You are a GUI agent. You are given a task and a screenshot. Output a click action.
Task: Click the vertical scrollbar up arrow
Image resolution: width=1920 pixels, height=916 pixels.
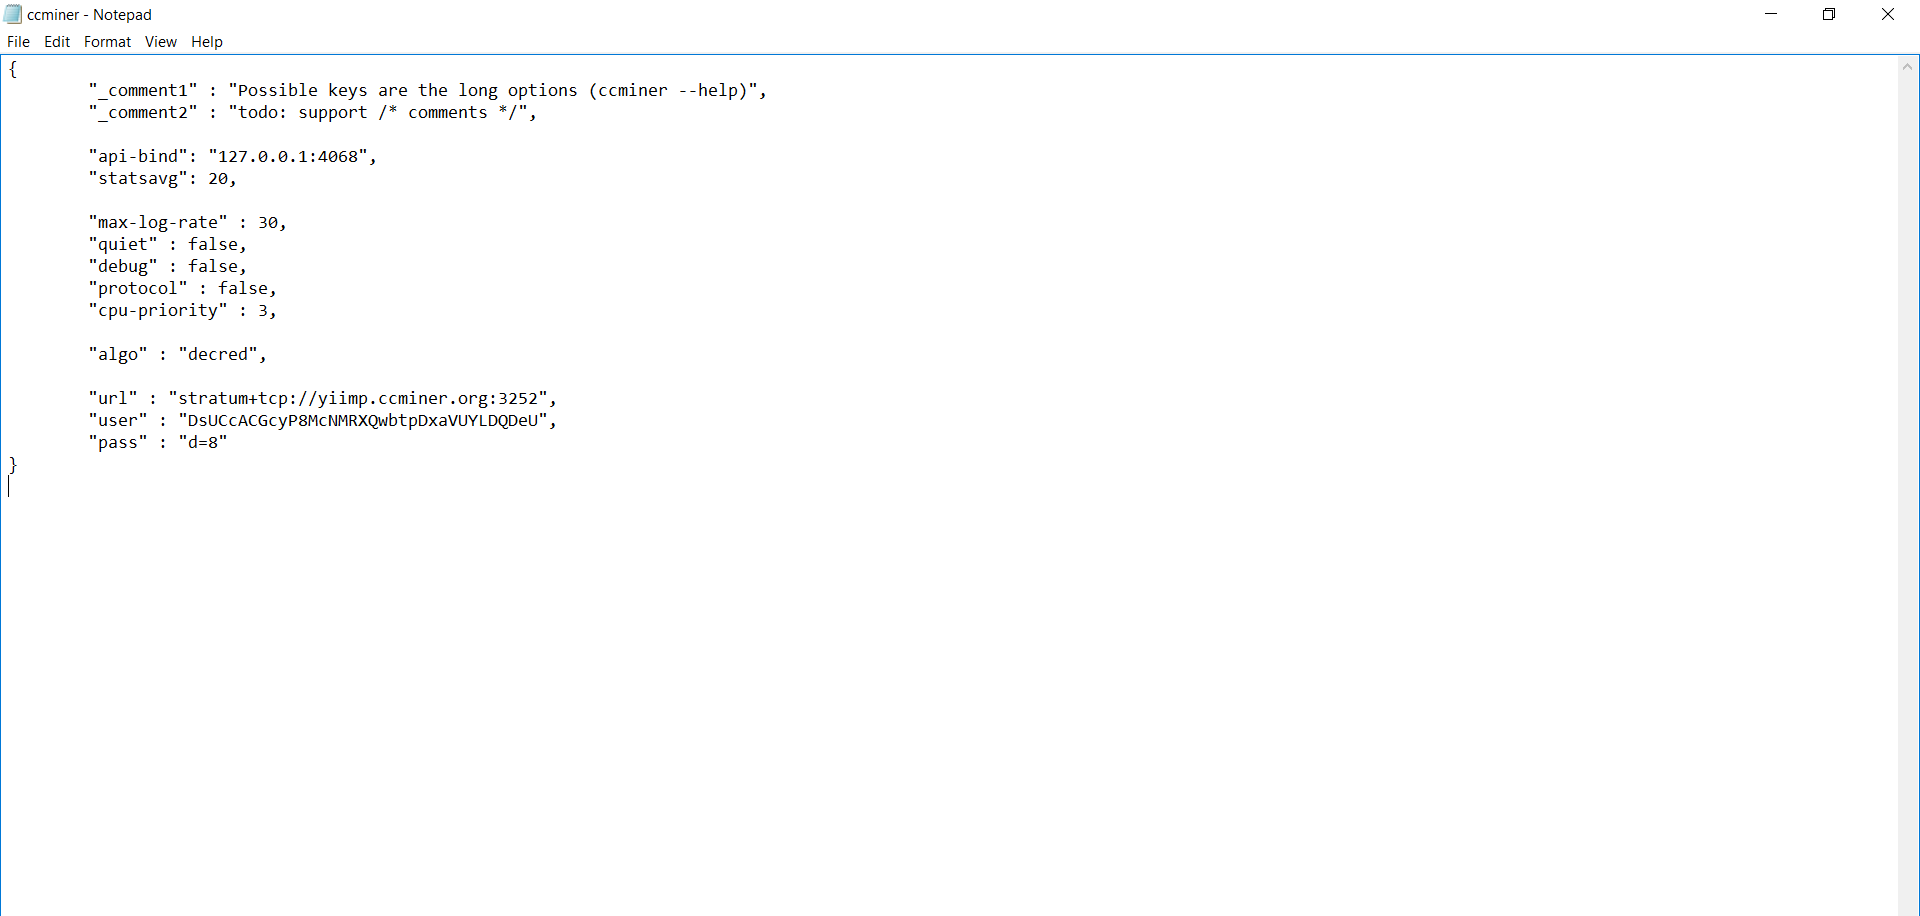(1908, 67)
